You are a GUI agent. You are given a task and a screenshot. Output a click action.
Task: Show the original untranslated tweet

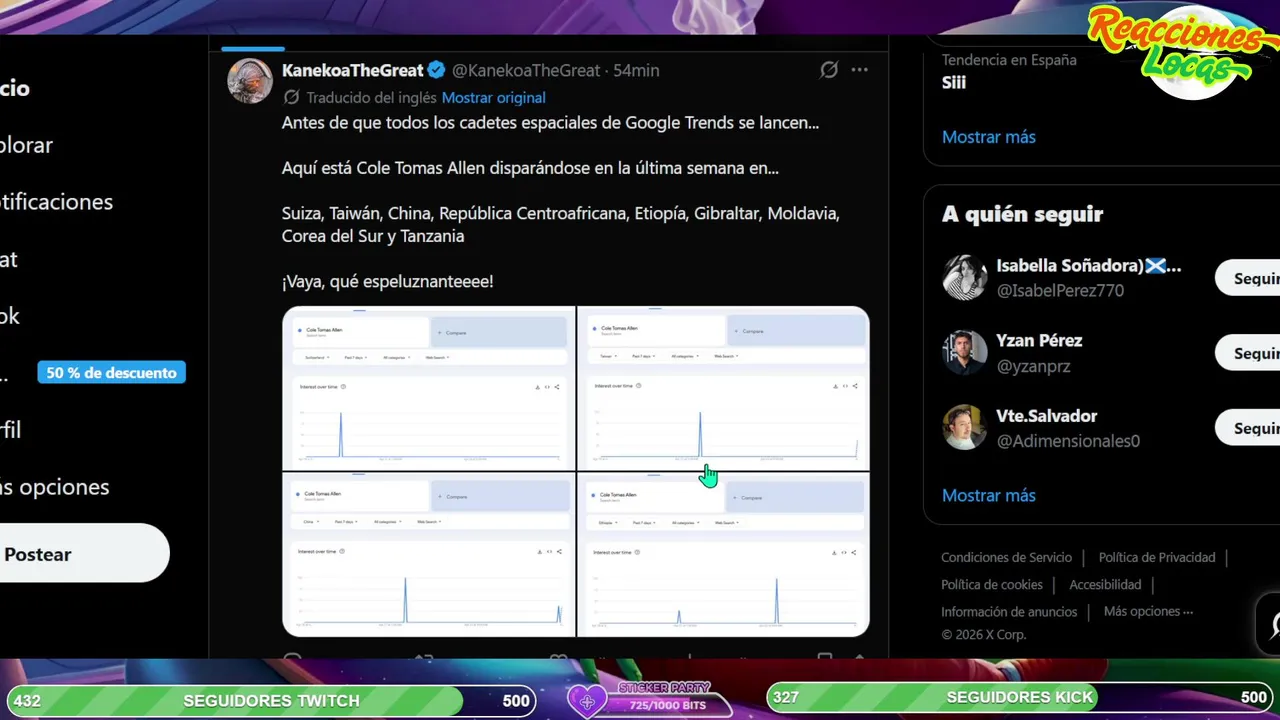tap(494, 97)
